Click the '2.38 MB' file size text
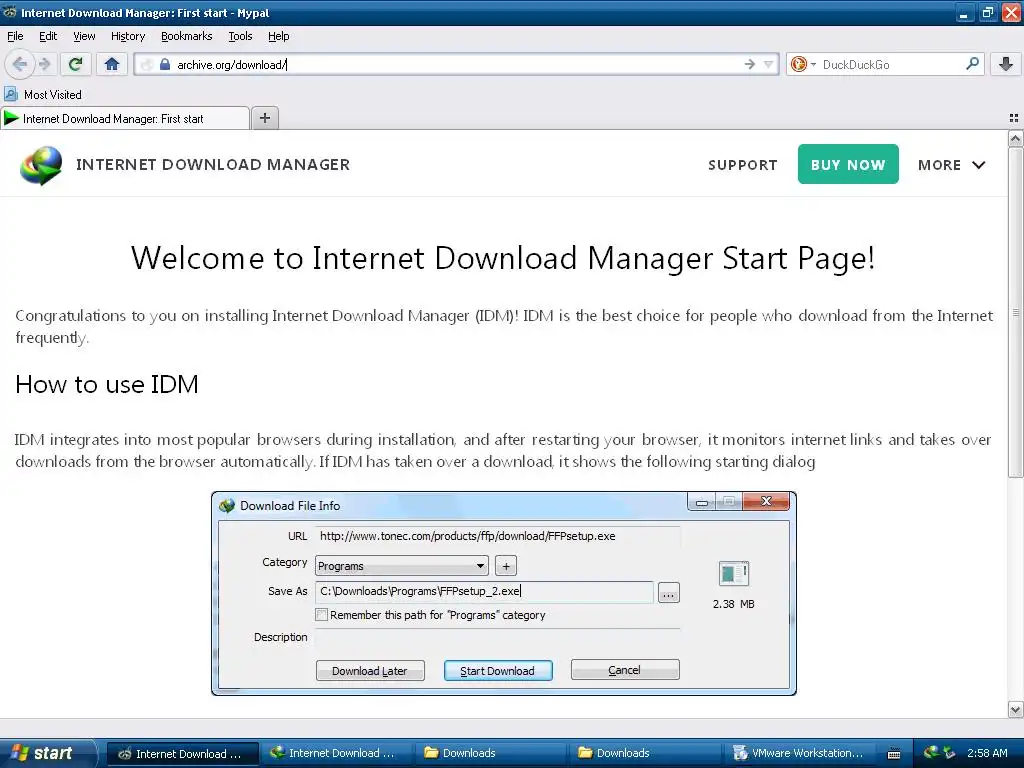The width and height of the screenshot is (1024, 768). pos(733,604)
